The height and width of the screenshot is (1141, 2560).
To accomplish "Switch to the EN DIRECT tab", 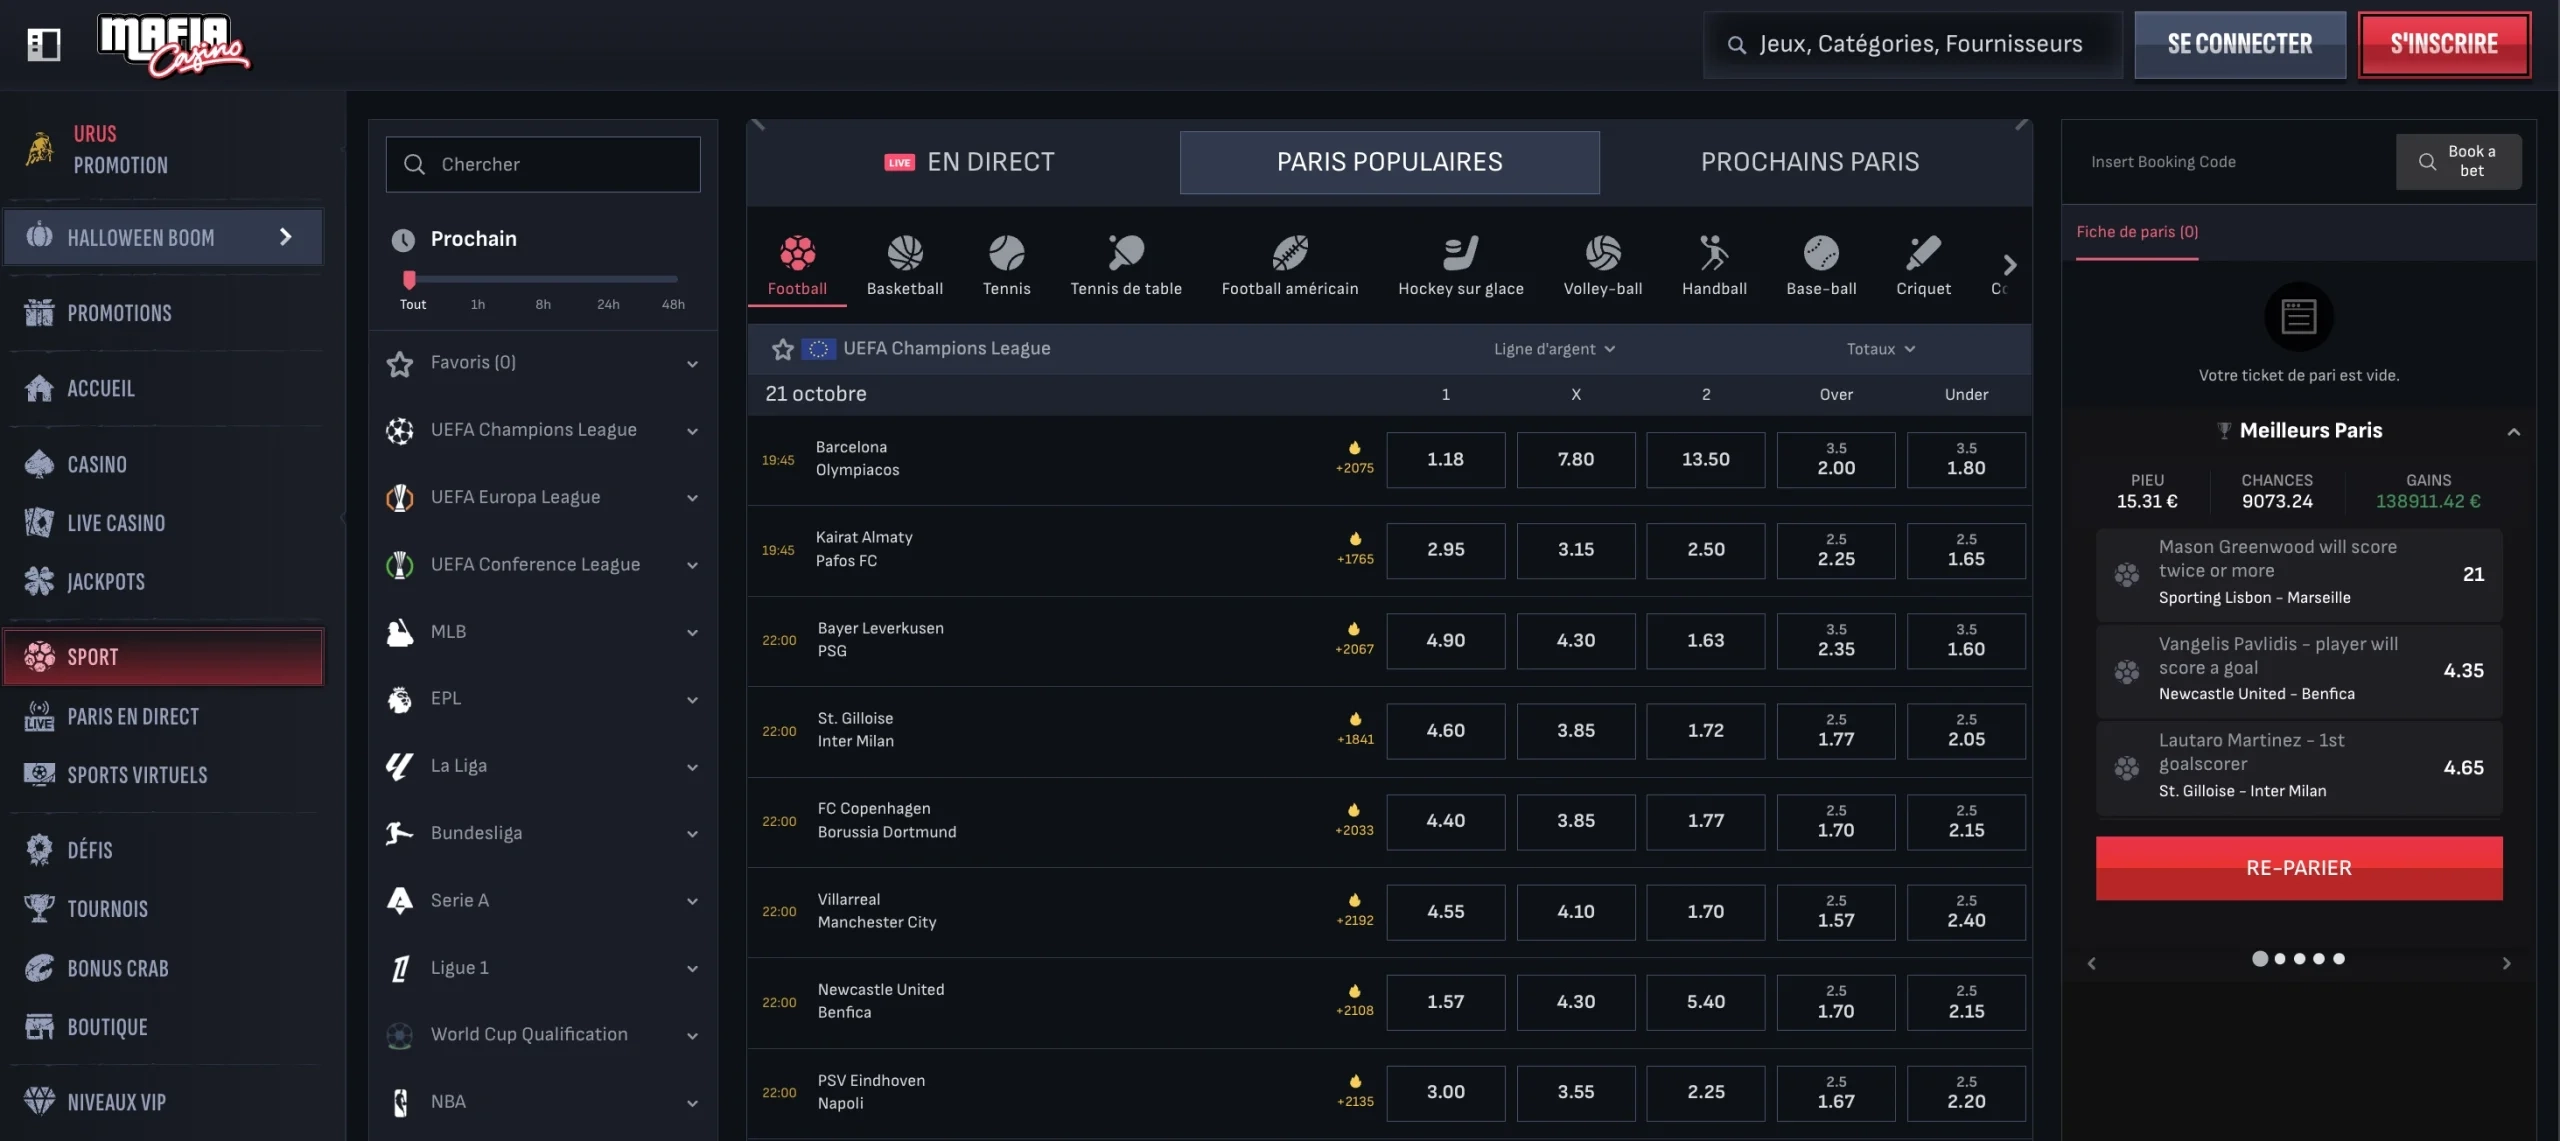I will 969,162.
